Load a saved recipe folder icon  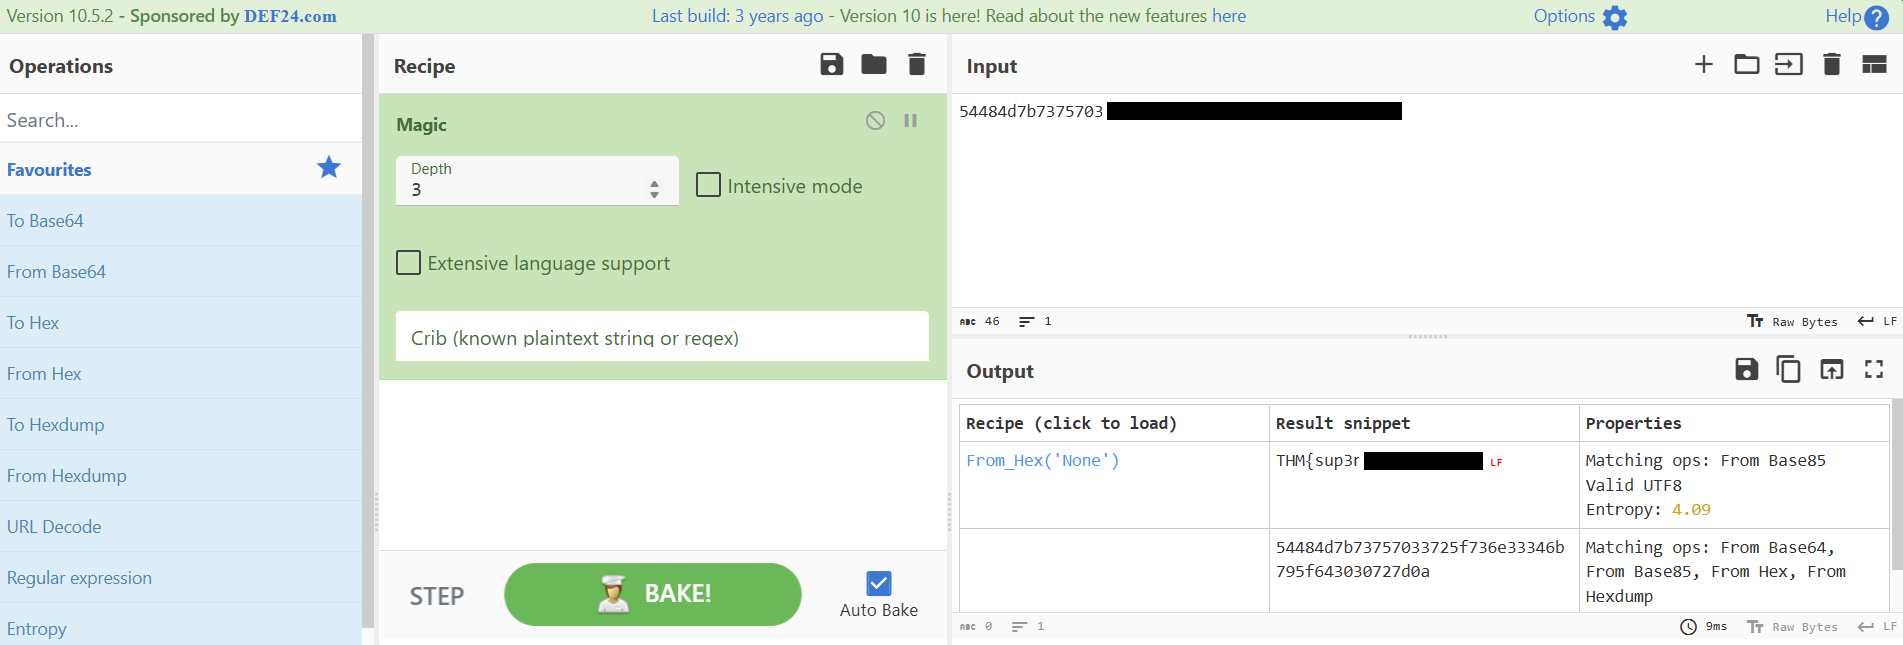click(873, 65)
